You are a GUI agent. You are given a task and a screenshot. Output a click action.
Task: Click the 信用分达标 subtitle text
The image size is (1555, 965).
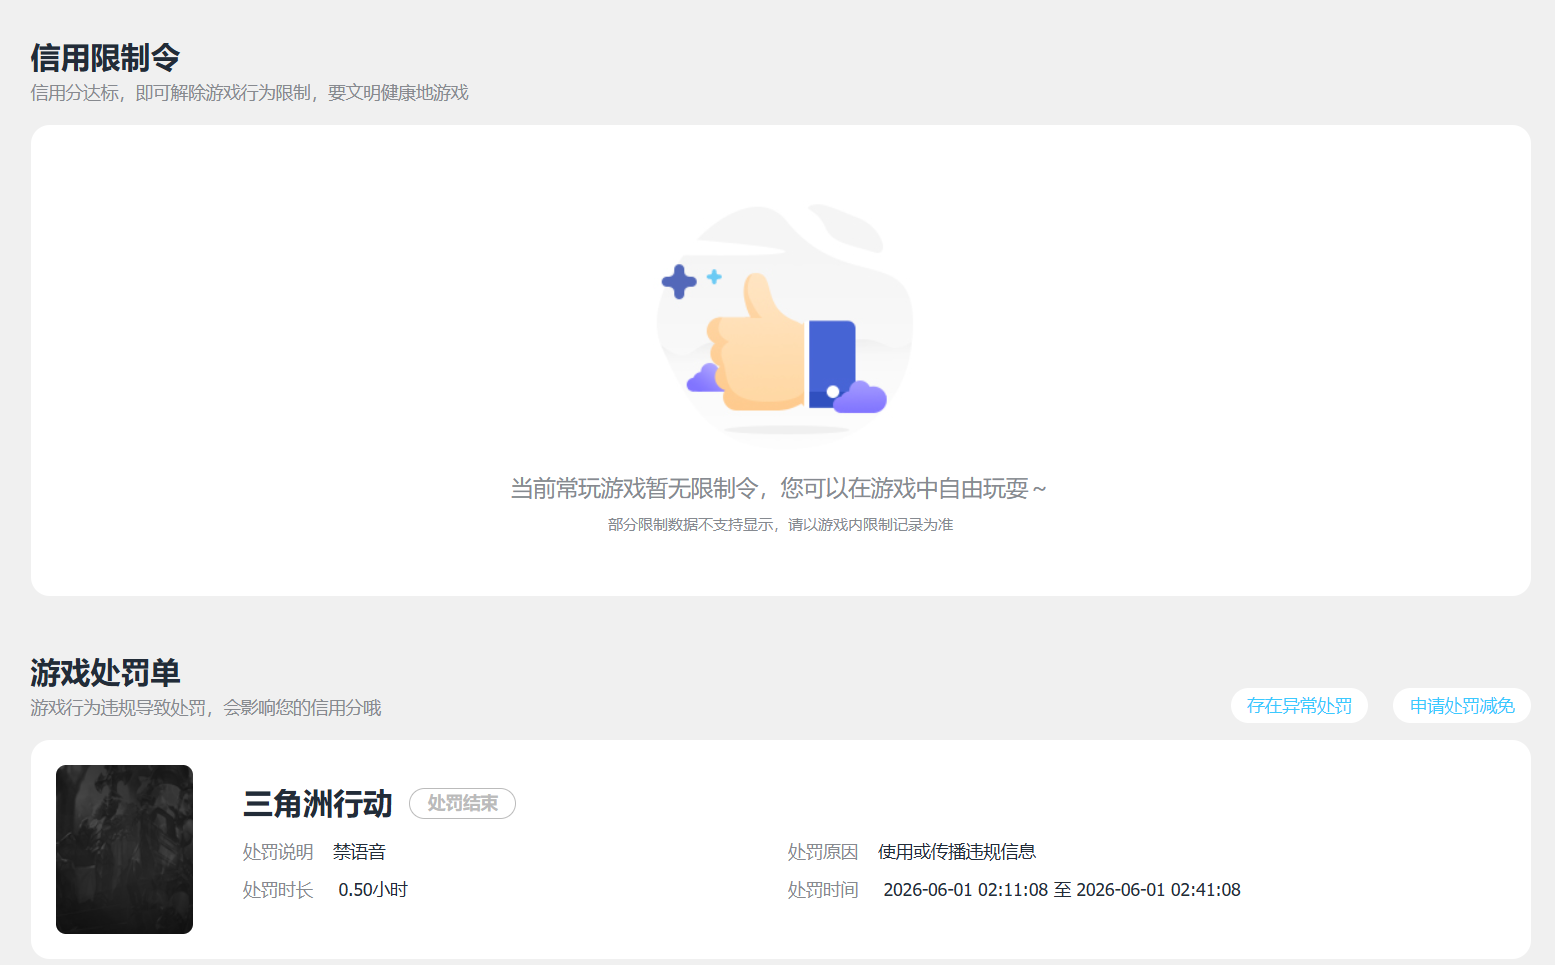click(x=249, y=93)
